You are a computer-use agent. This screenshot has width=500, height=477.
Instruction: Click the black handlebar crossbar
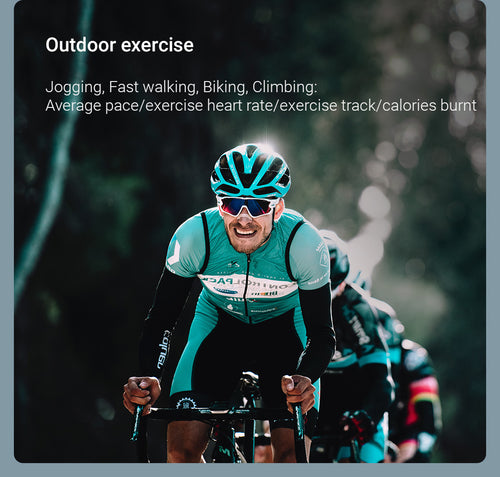220,414
